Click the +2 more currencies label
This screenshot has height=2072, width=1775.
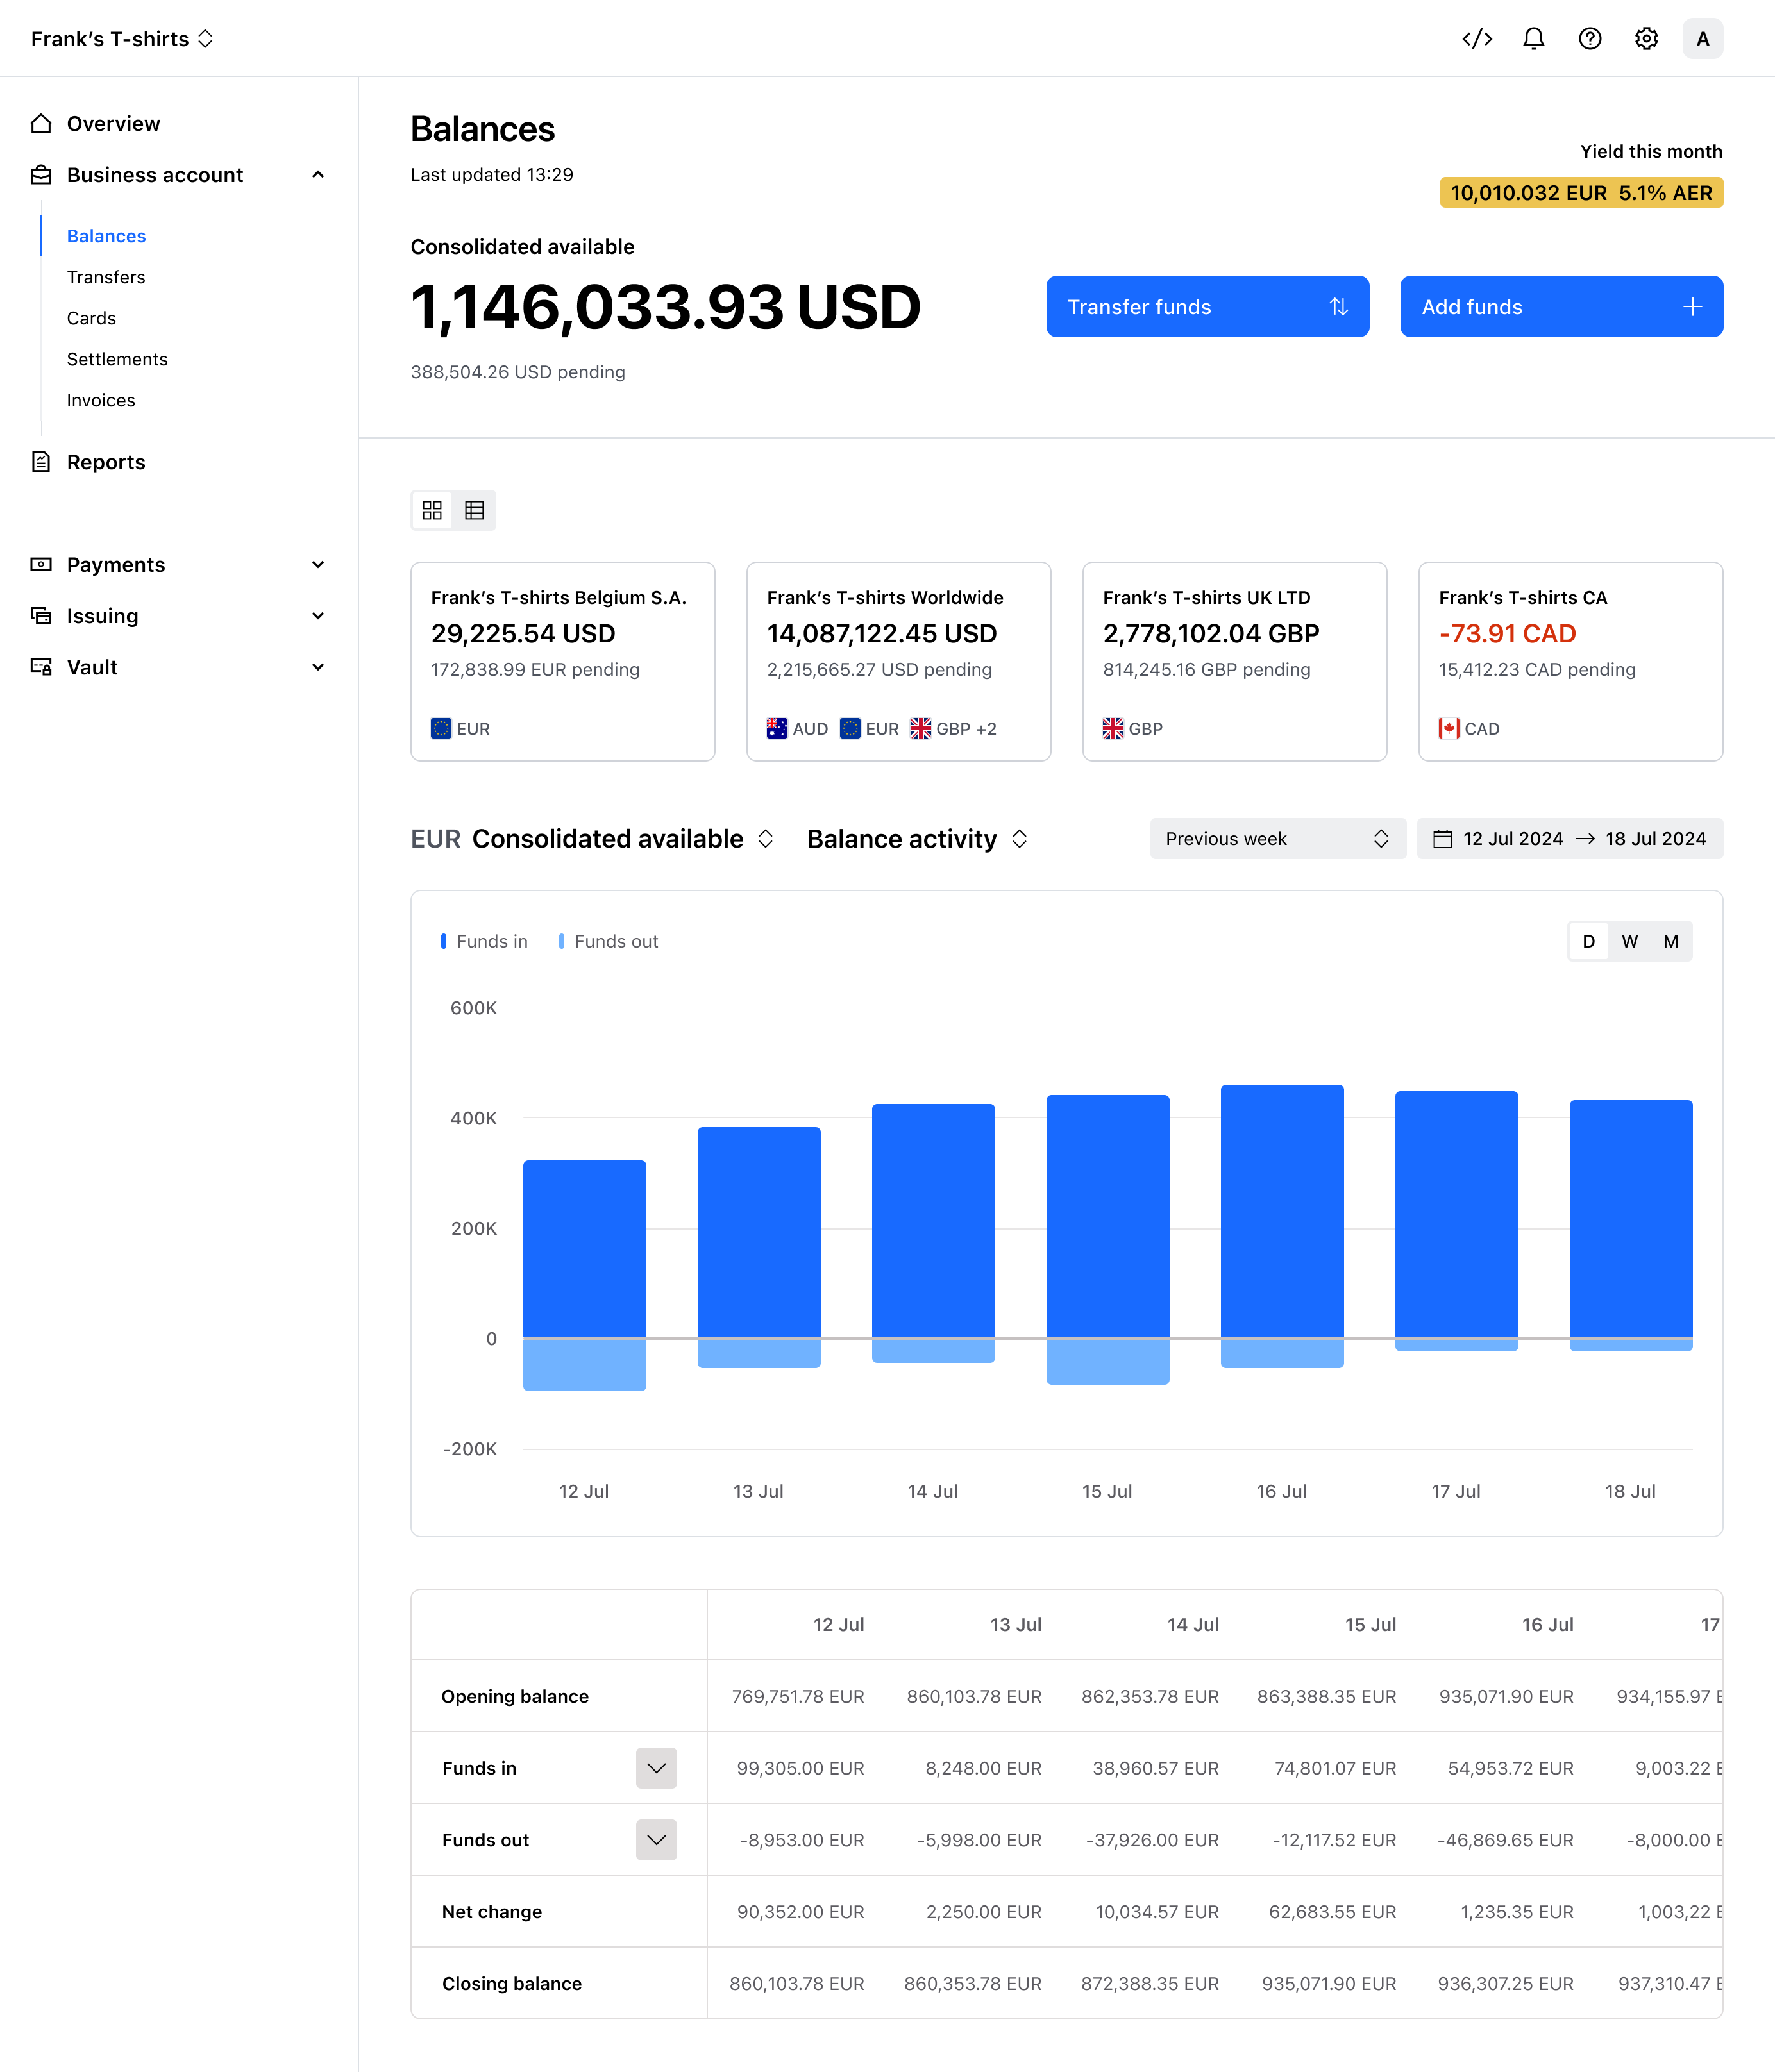tap(986, 729)
